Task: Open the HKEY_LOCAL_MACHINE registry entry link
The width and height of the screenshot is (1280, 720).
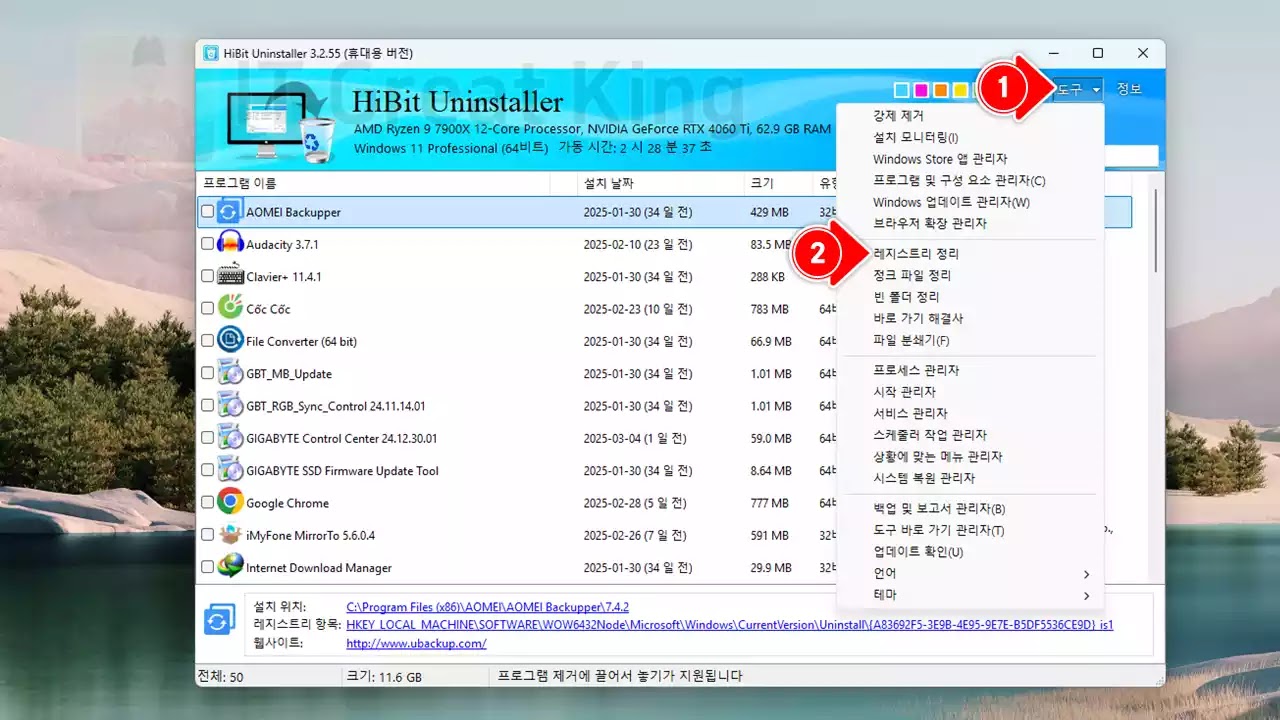Action: pos(730,625)
